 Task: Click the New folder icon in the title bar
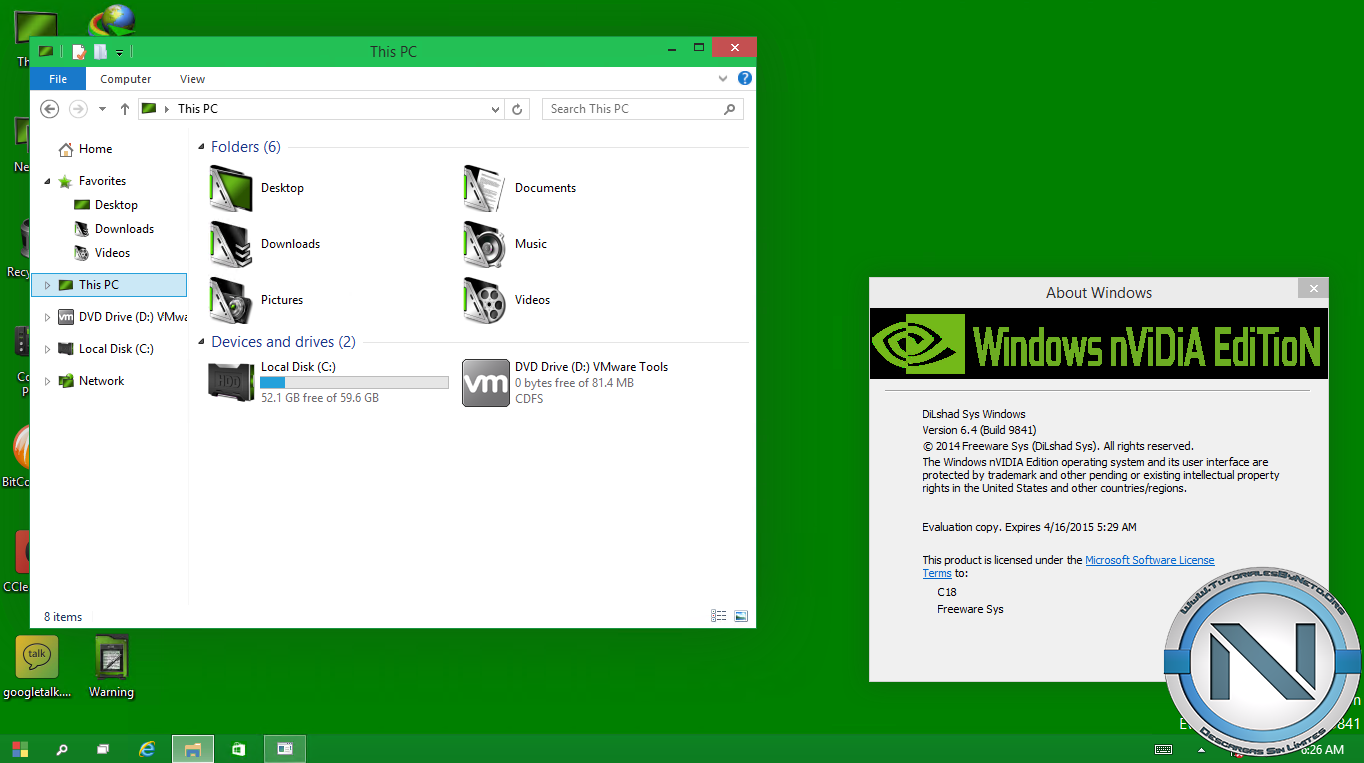click(x=100, y=52)
